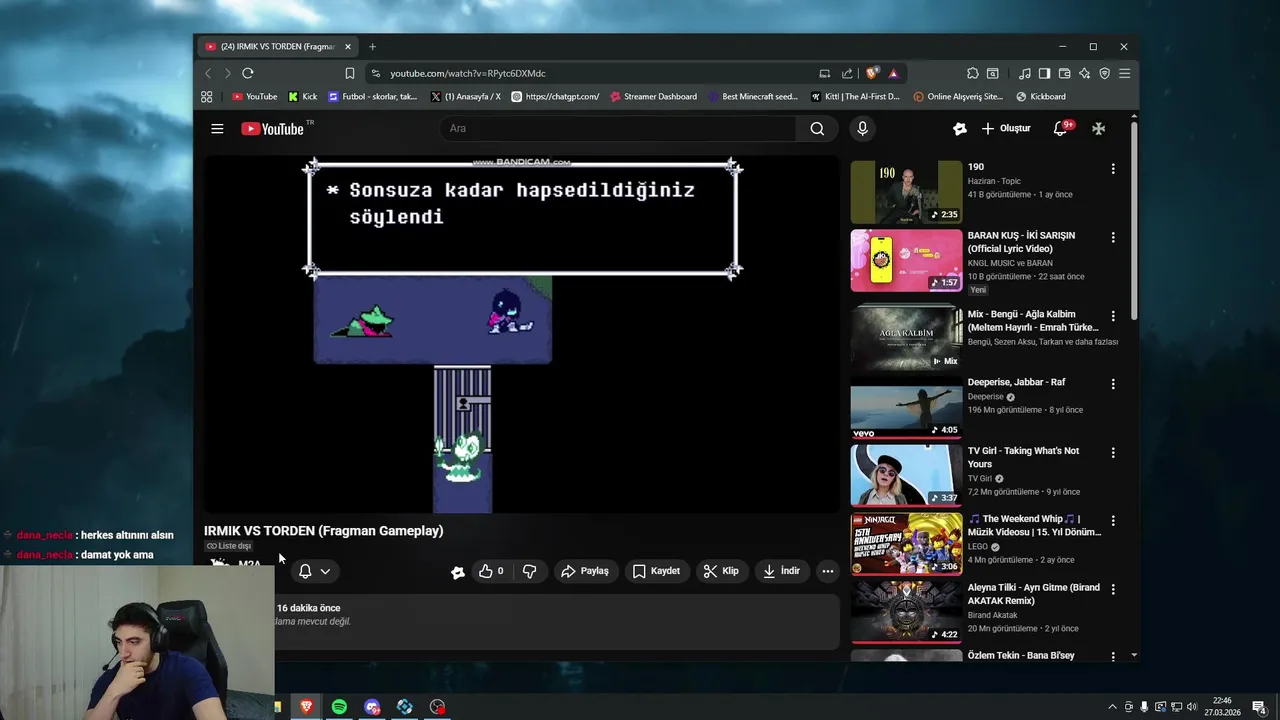Open Discord from the taskbar

point(372,707)
